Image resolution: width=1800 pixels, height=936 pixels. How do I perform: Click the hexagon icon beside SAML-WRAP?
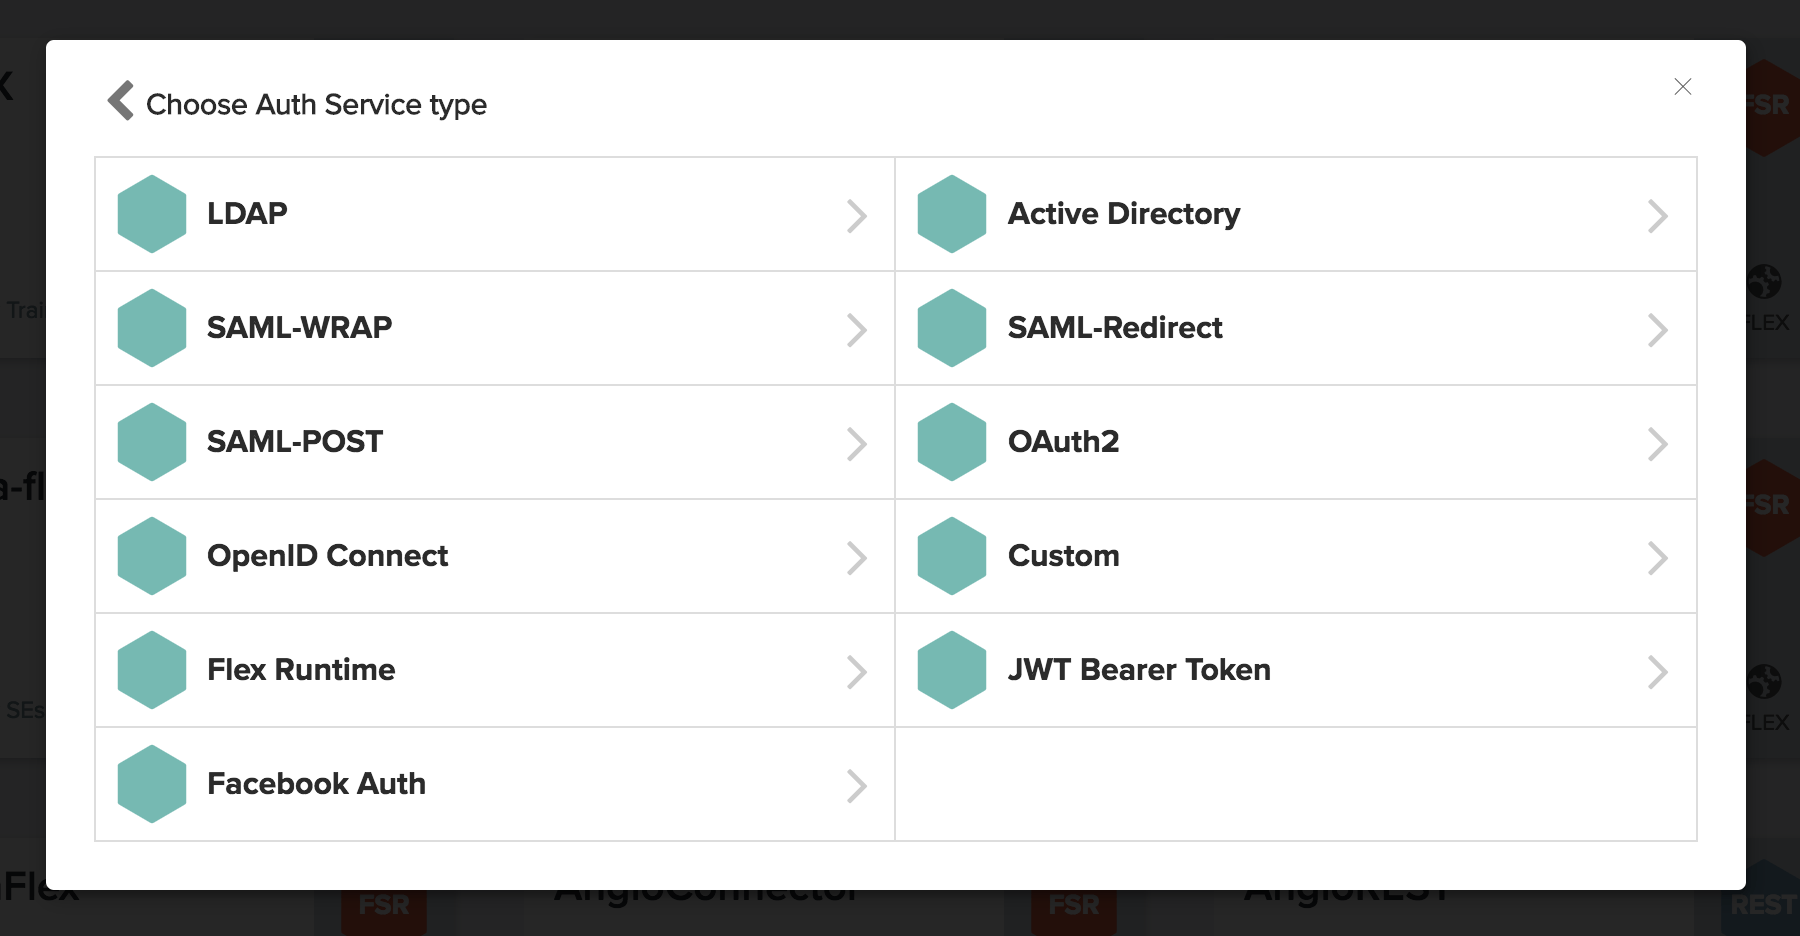pos(152,328)
